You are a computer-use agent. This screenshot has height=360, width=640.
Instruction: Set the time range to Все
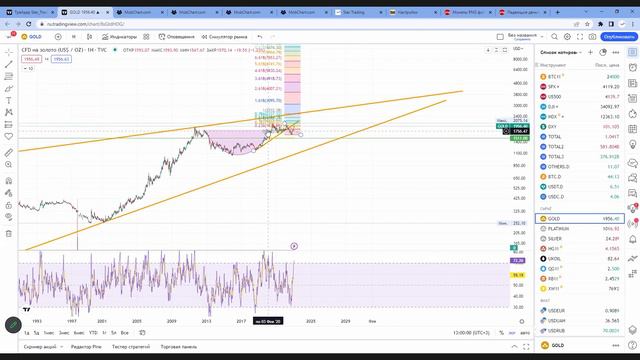click(x=124, y=333)
